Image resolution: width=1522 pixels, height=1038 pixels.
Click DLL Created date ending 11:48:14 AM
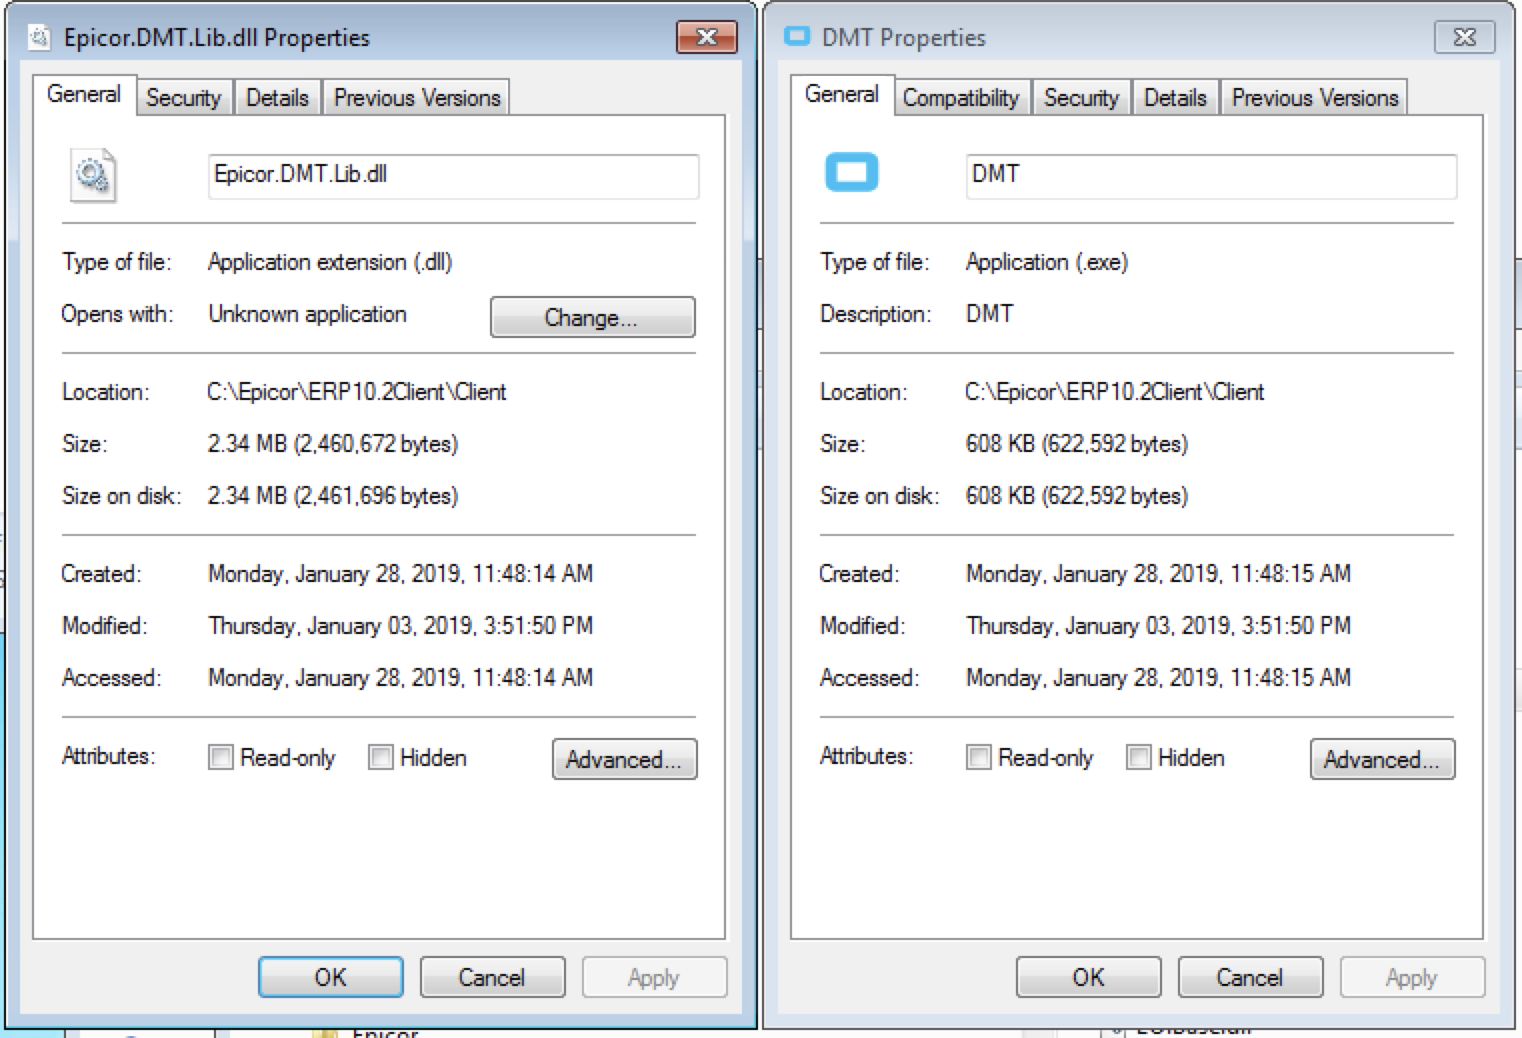[x=400, y=574]
